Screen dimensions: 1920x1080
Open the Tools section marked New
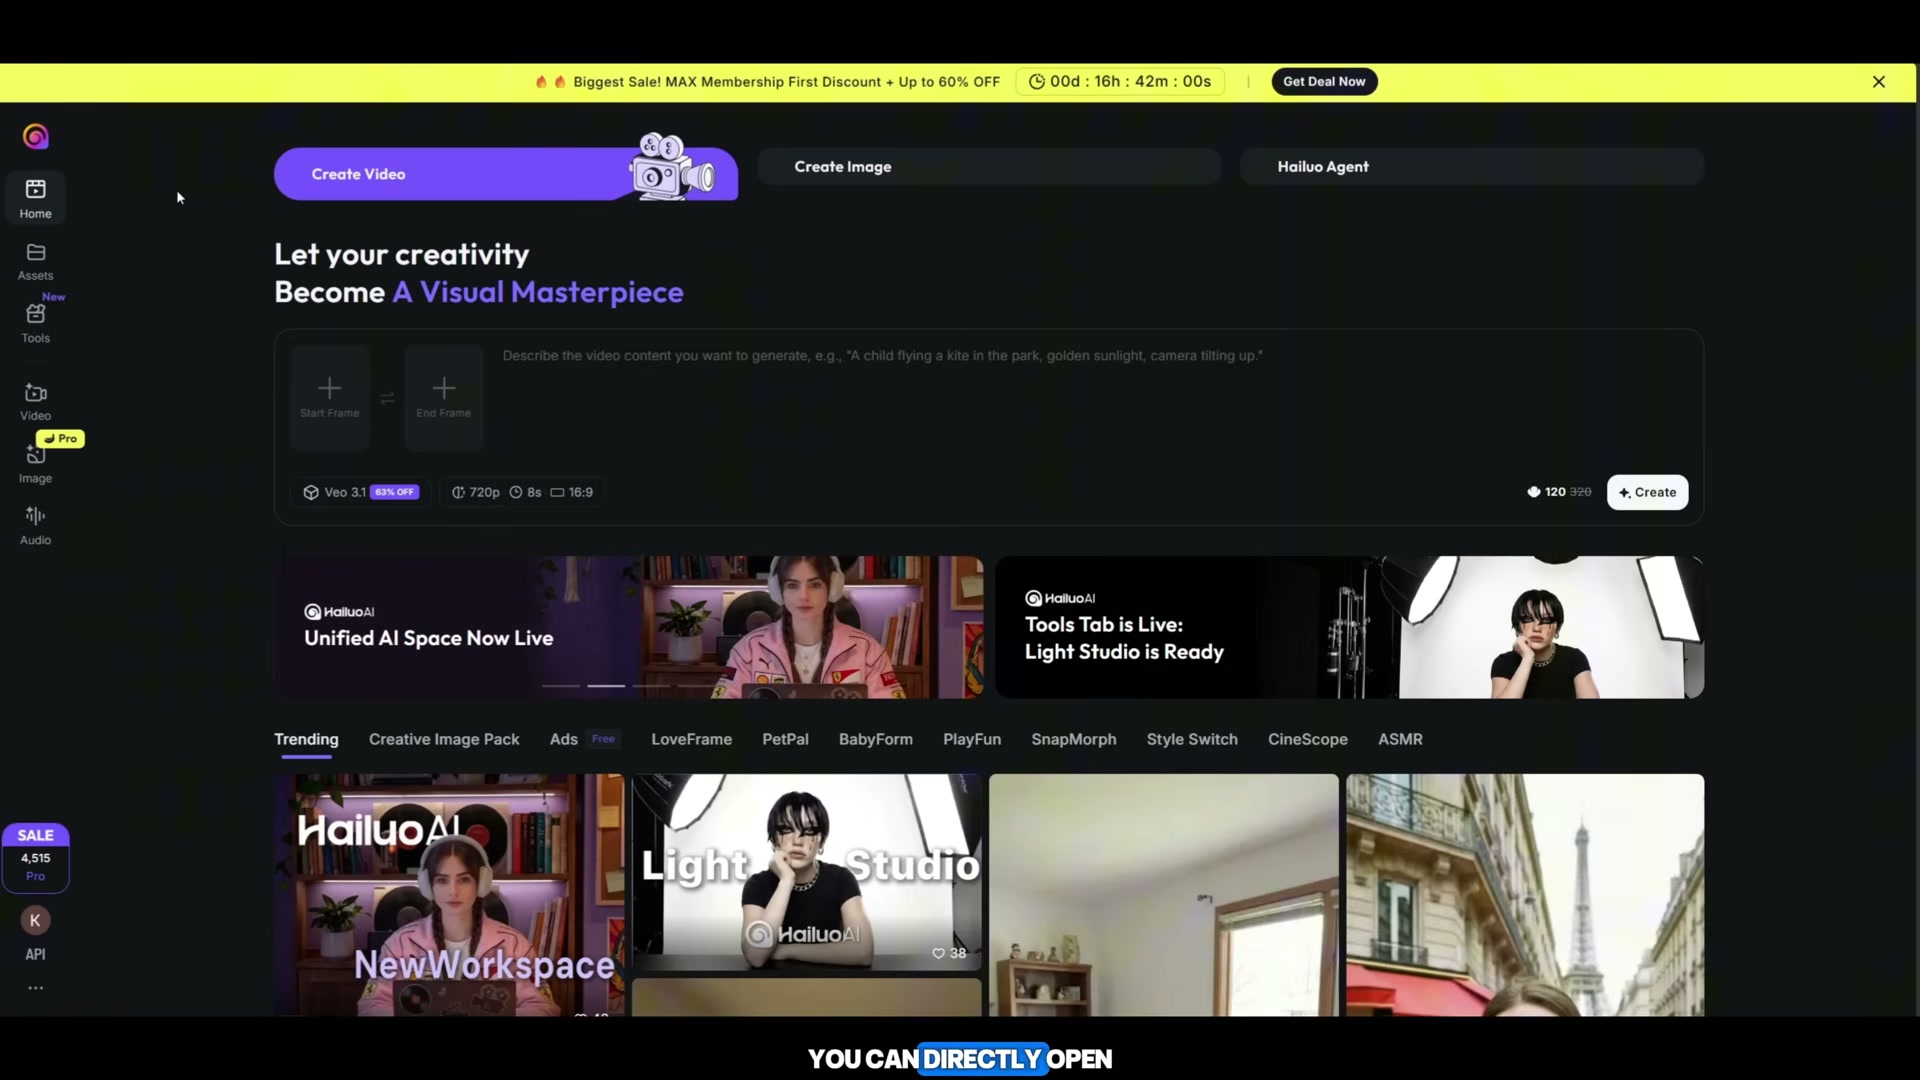[35, 322]
